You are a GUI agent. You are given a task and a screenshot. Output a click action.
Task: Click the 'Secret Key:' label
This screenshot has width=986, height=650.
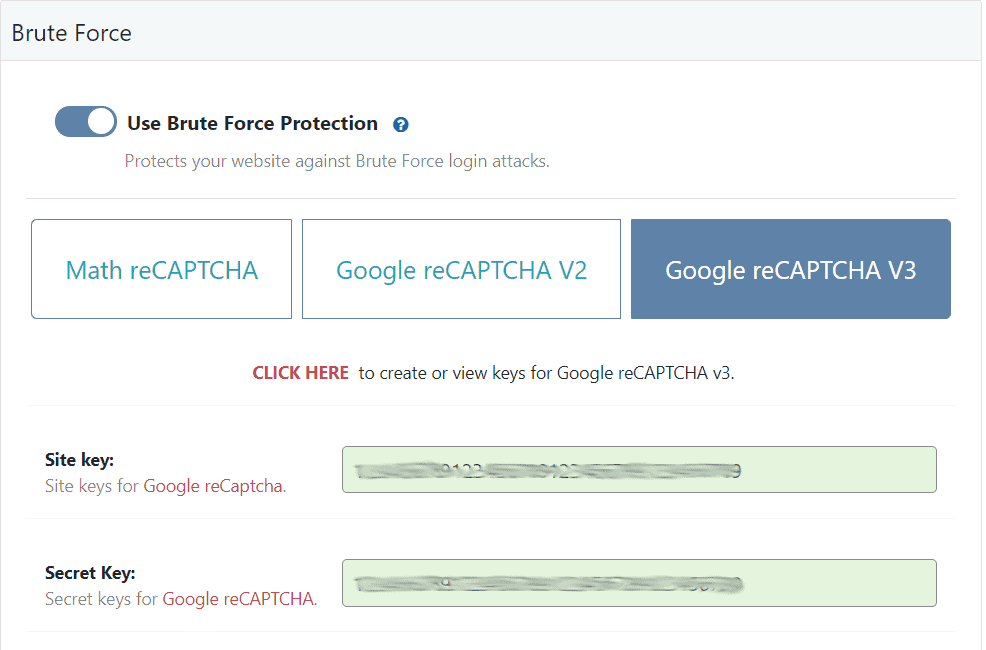click(x=90, y=573)
